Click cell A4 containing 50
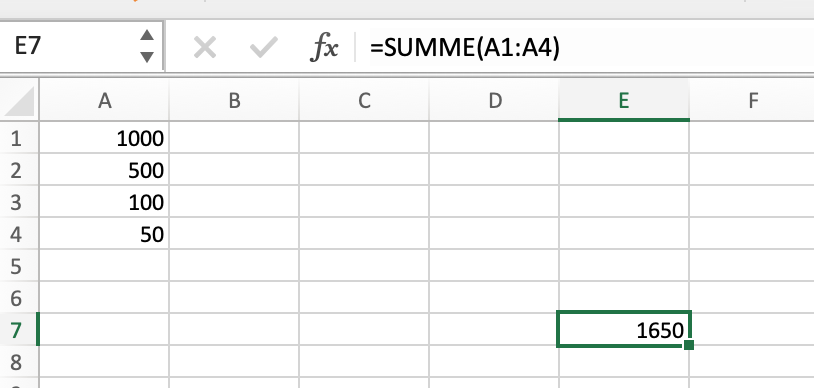 [104, 234]
